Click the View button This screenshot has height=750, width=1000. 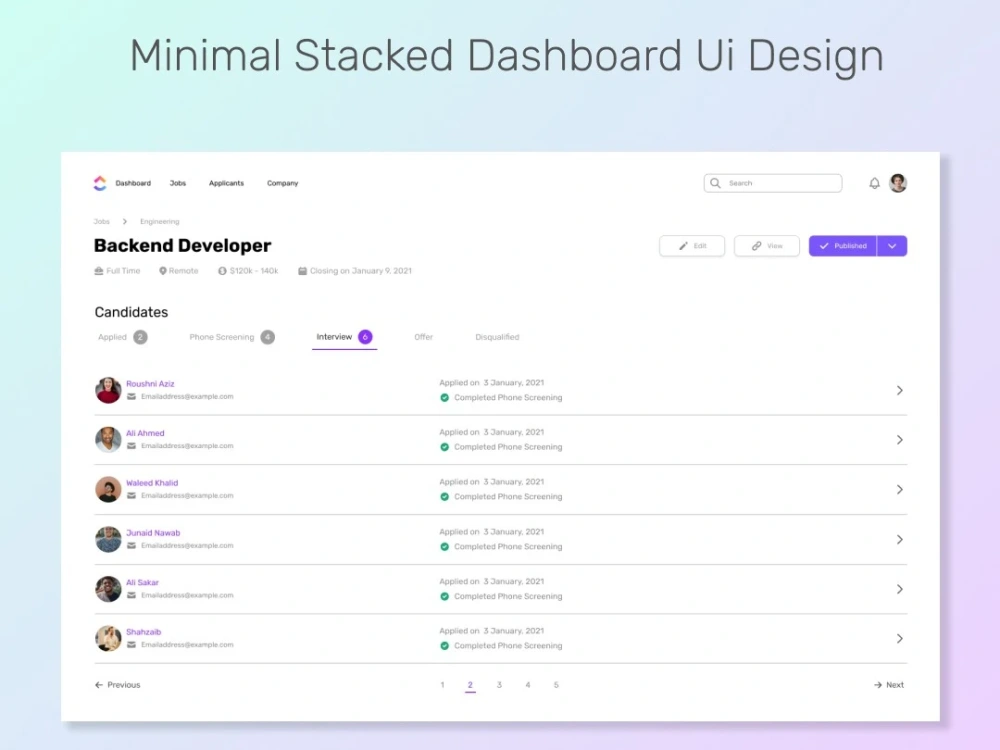pos(767,246)
